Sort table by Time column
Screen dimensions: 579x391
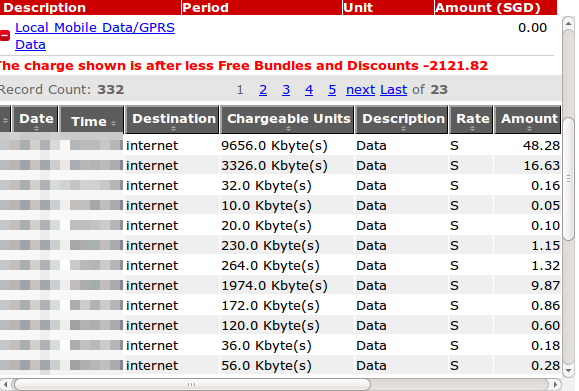92,119
